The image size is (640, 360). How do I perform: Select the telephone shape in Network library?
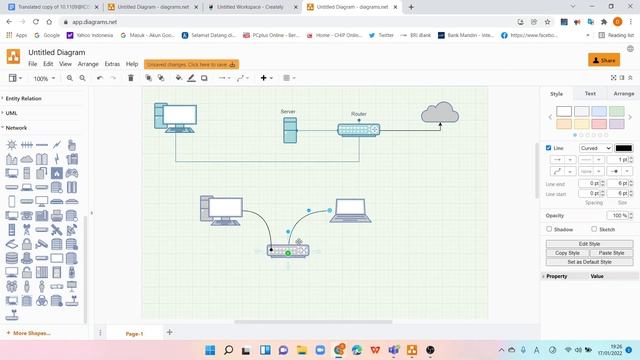coord(27,216)
